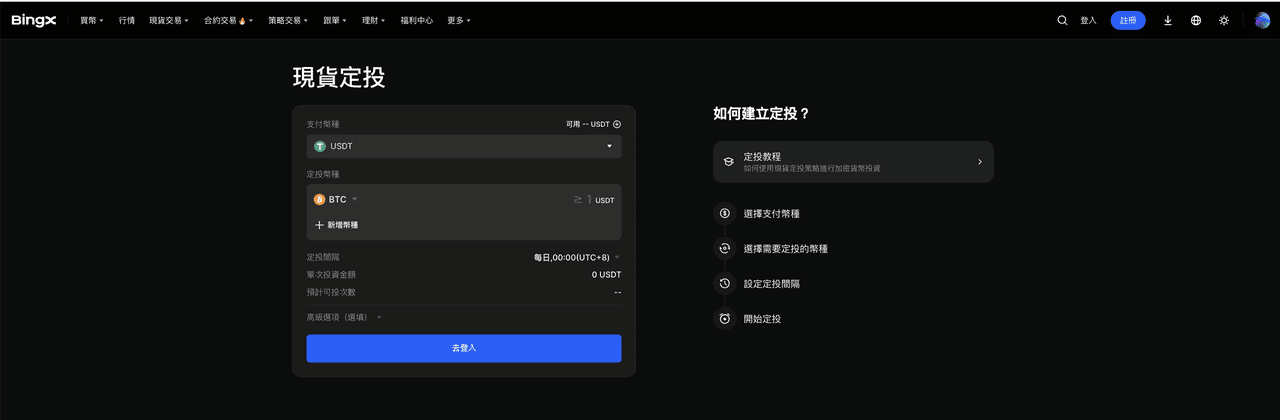Open the USDT payment currency dropdown
The height and width of the screenshot is (420, 1280).
(x=463, y=146)
